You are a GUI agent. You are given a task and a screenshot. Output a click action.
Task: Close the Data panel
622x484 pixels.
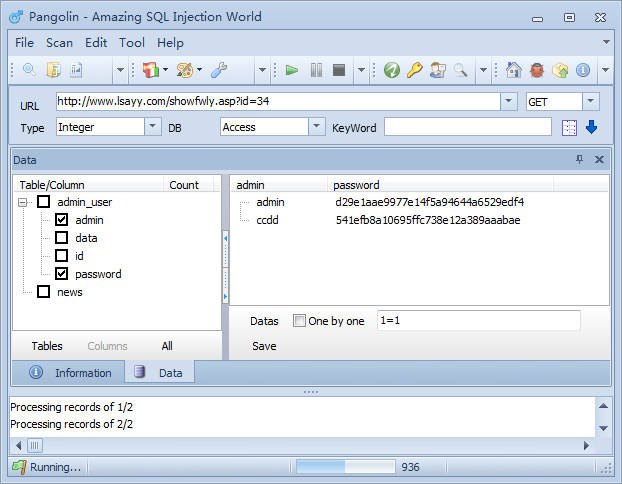(599, 159)
